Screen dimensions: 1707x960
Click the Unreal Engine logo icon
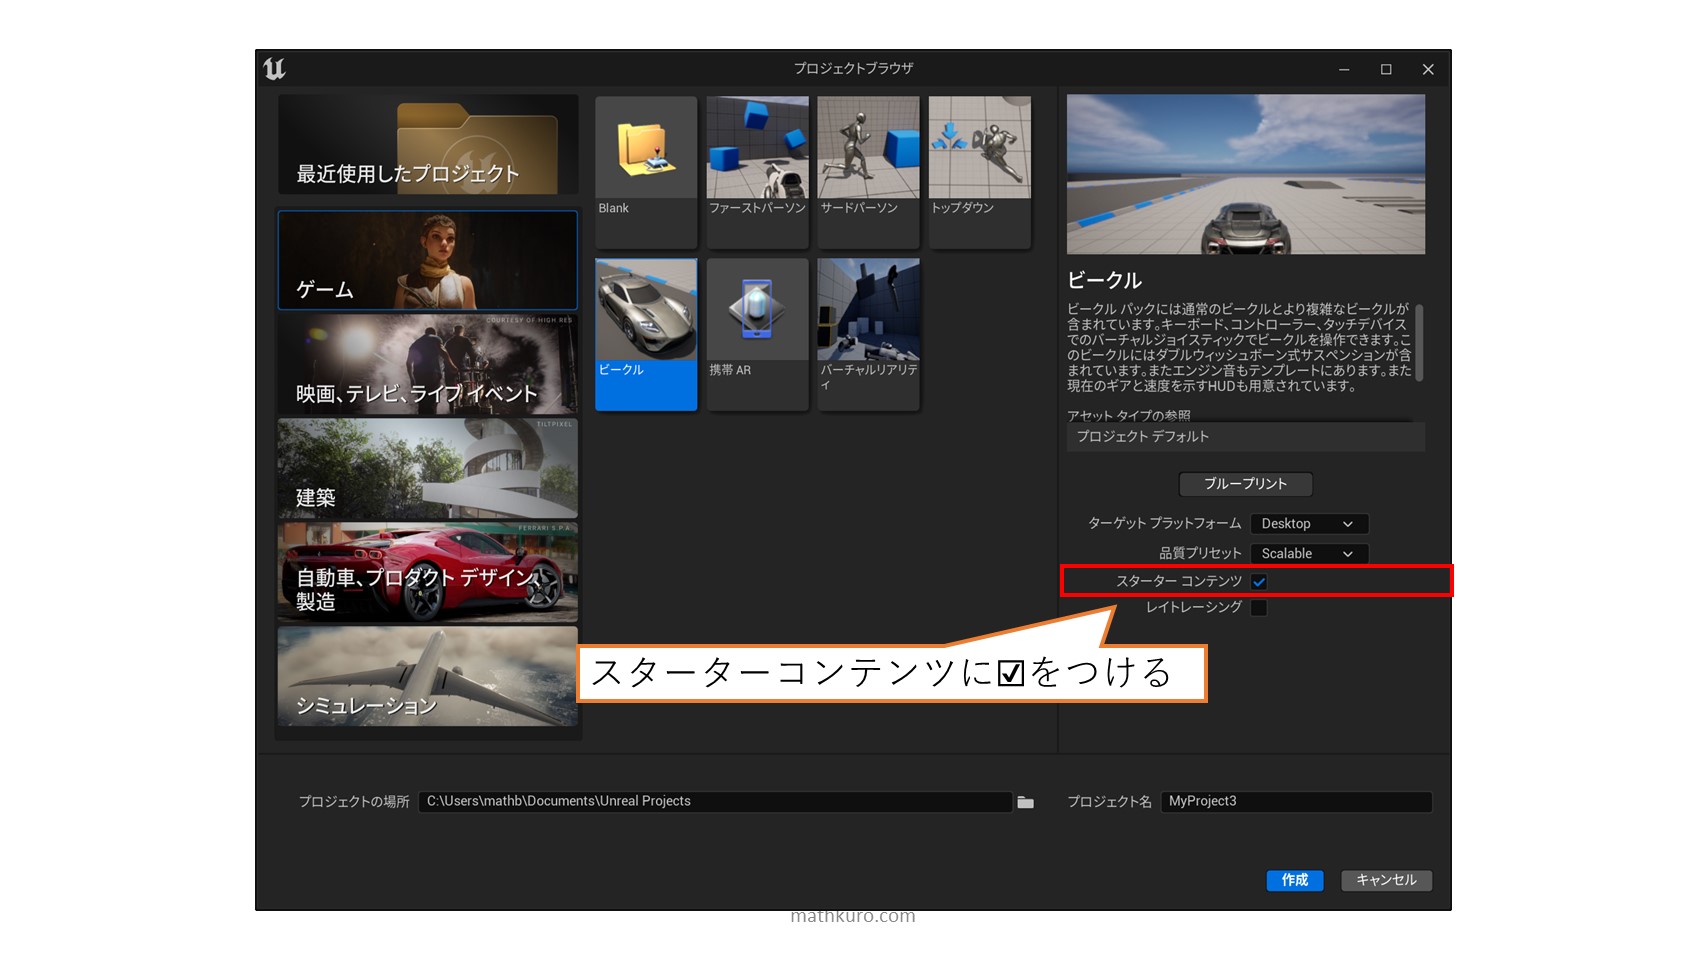(x=274, y=69)
